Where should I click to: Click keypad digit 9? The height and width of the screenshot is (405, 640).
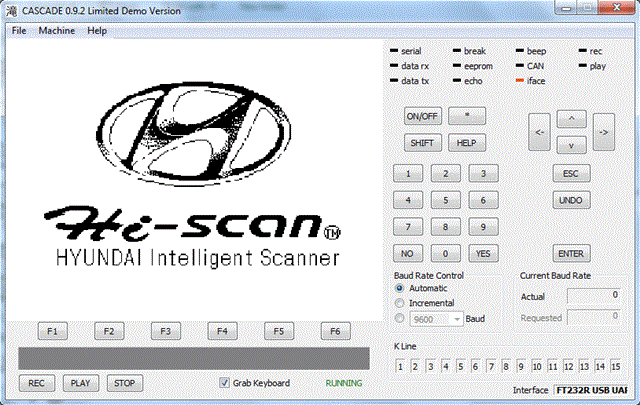483,227
